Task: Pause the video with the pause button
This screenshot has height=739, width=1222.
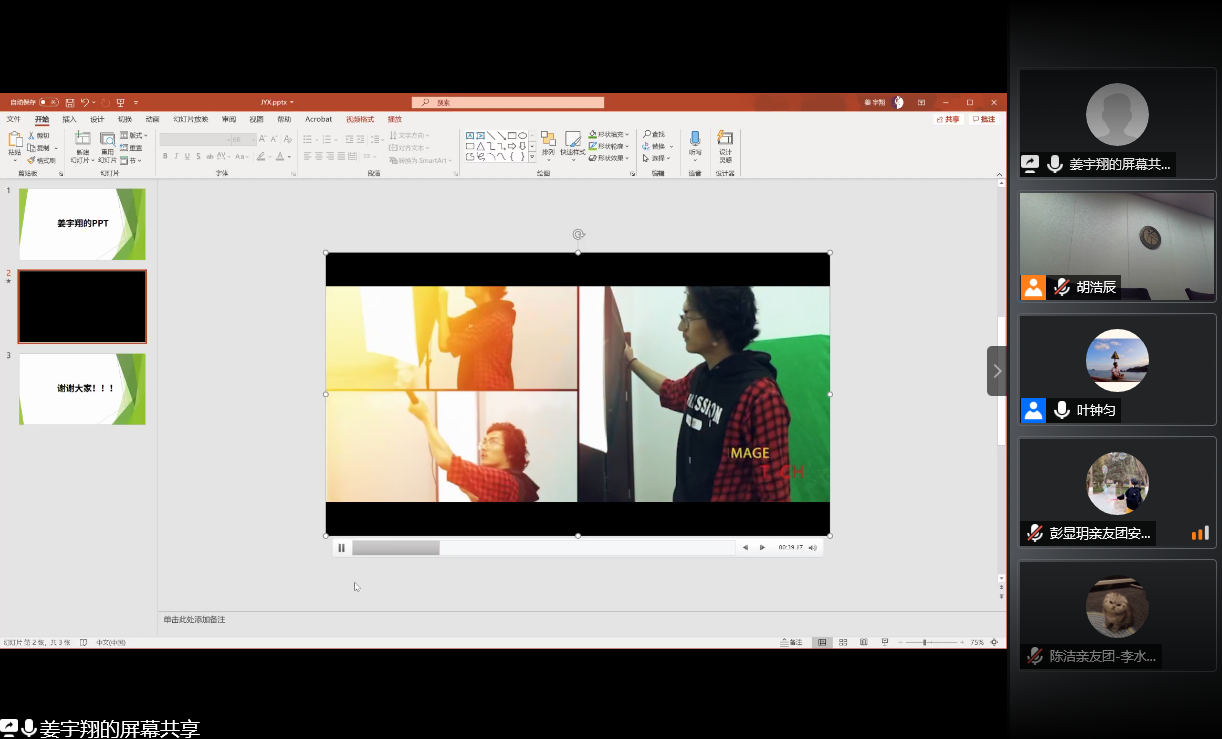Action: (x=341, y=548)
